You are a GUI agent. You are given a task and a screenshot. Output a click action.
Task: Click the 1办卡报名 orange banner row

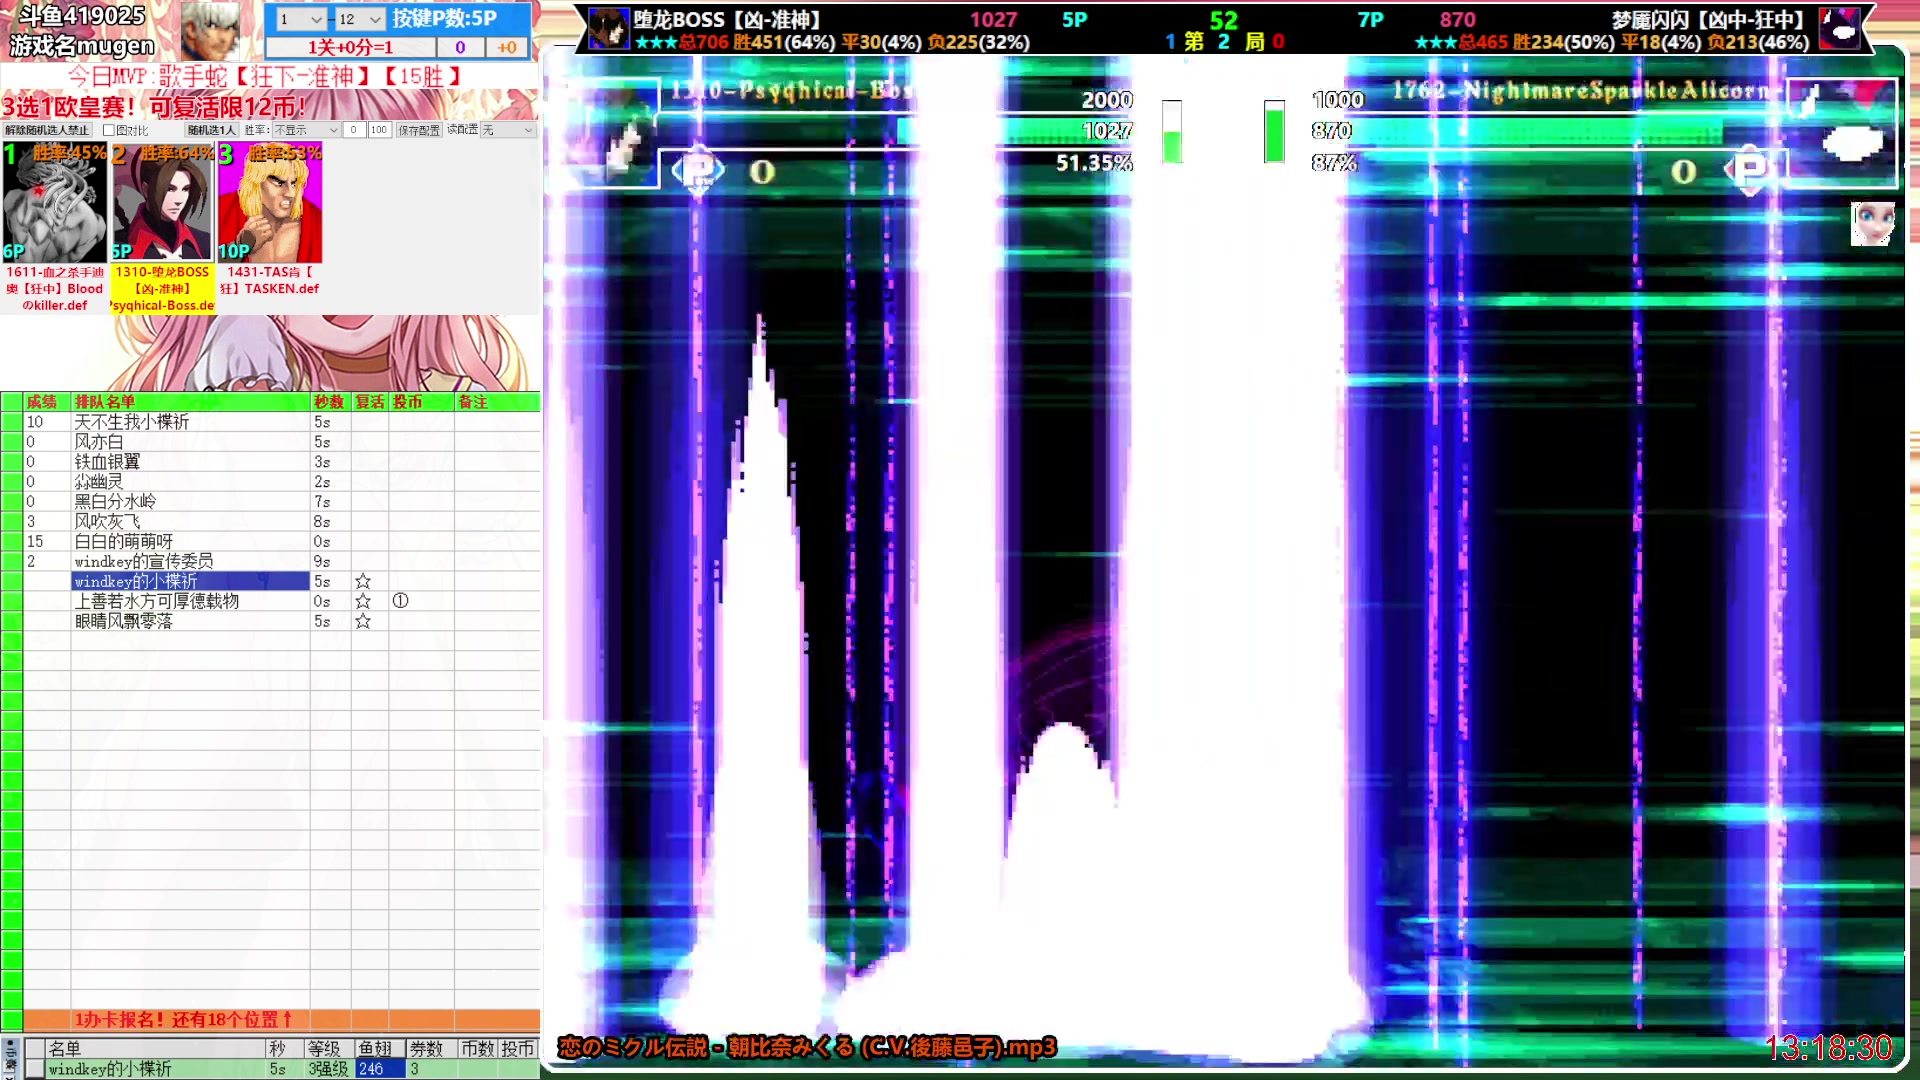(282, 1020)
